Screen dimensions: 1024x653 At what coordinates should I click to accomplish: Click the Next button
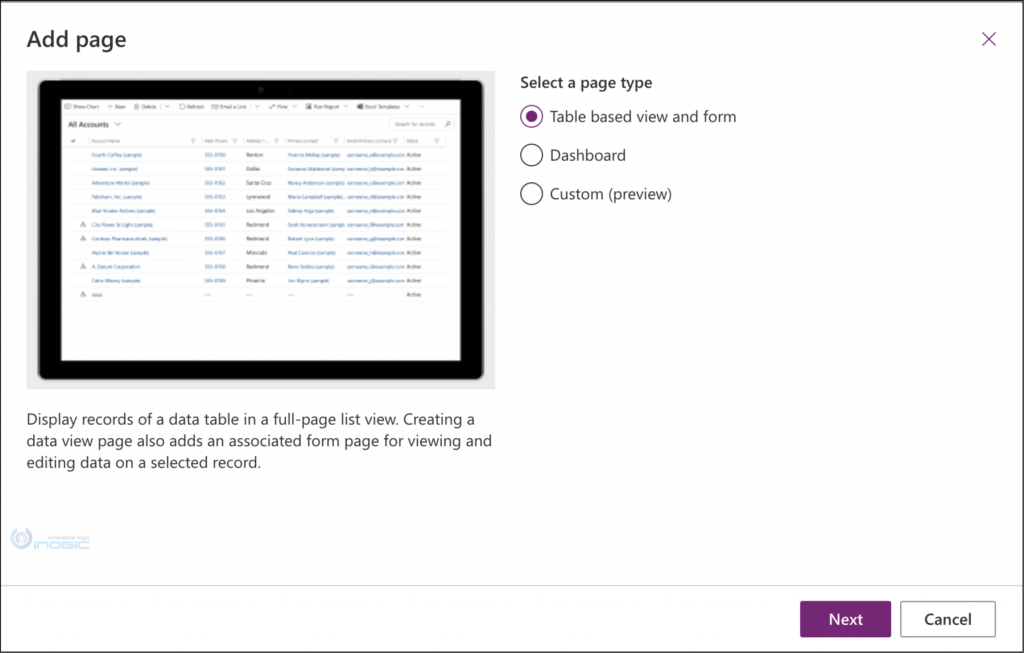(845, 618)
